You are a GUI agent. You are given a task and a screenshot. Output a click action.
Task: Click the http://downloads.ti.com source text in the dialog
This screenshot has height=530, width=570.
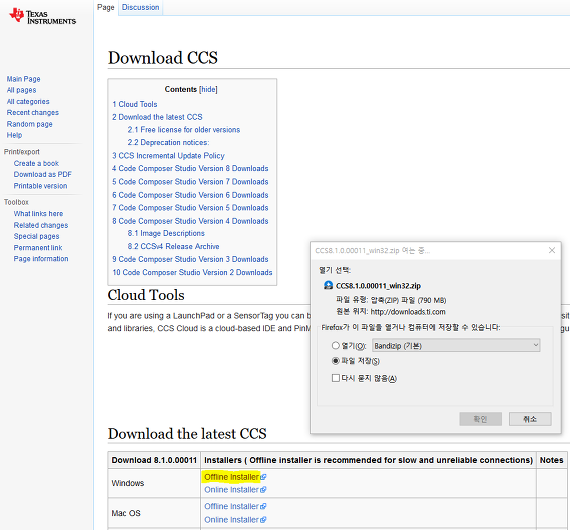(408, 312)
